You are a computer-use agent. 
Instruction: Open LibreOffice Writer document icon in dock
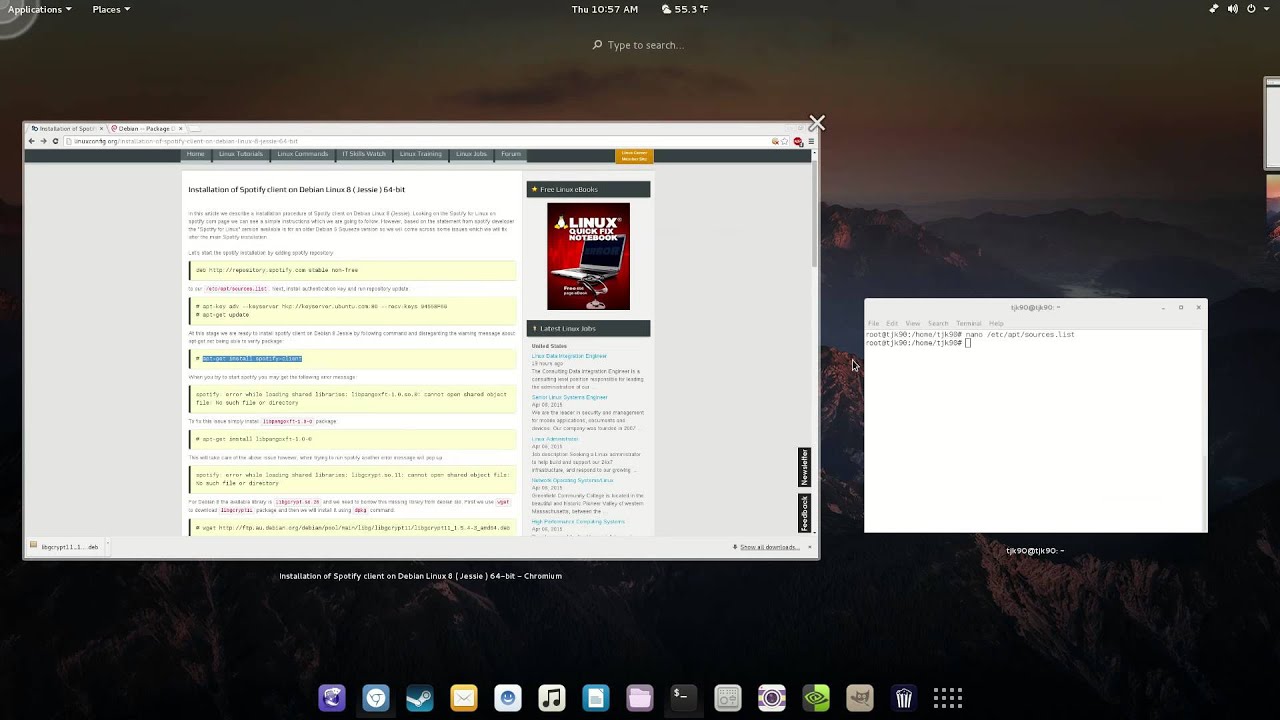point(596,698)
